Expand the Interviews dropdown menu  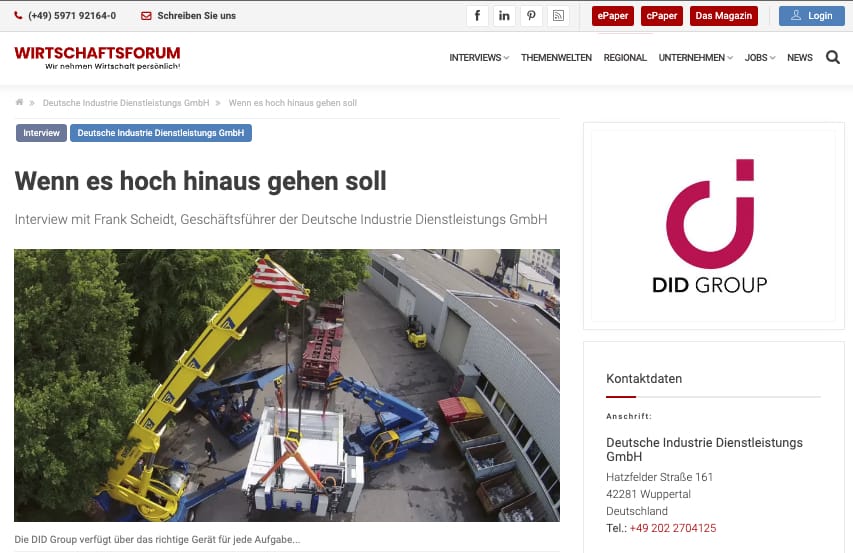coord(479,58)
